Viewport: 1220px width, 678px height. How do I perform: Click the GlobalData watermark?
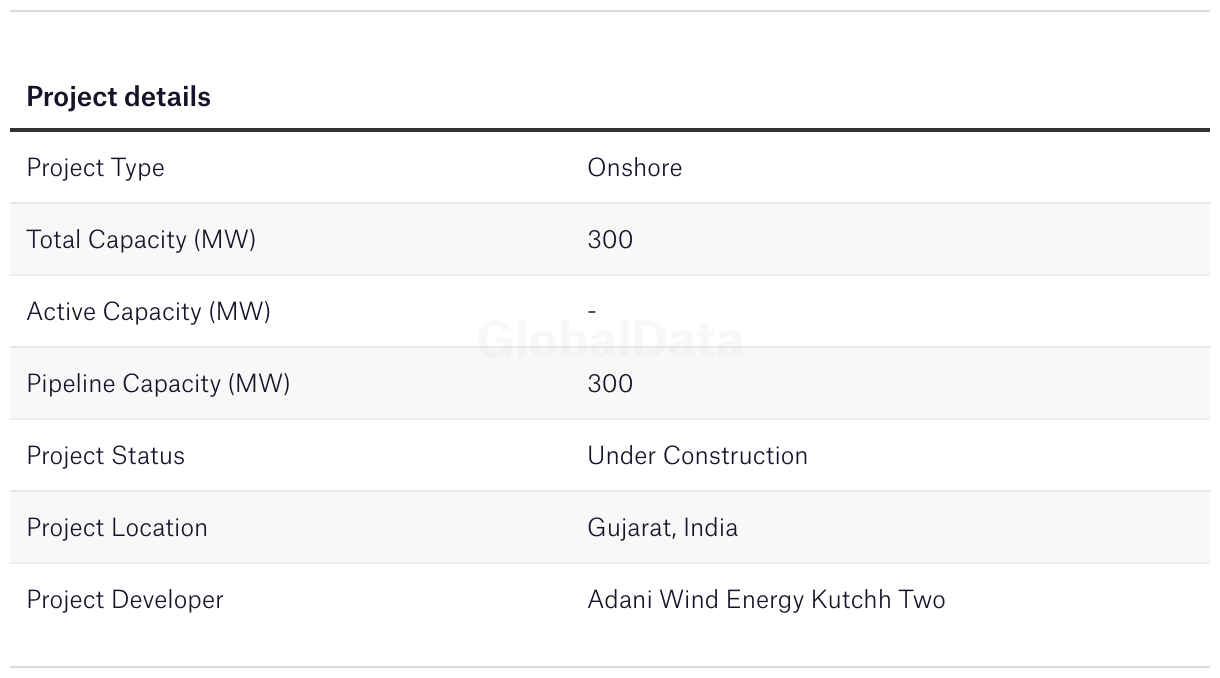click(610, 341)
